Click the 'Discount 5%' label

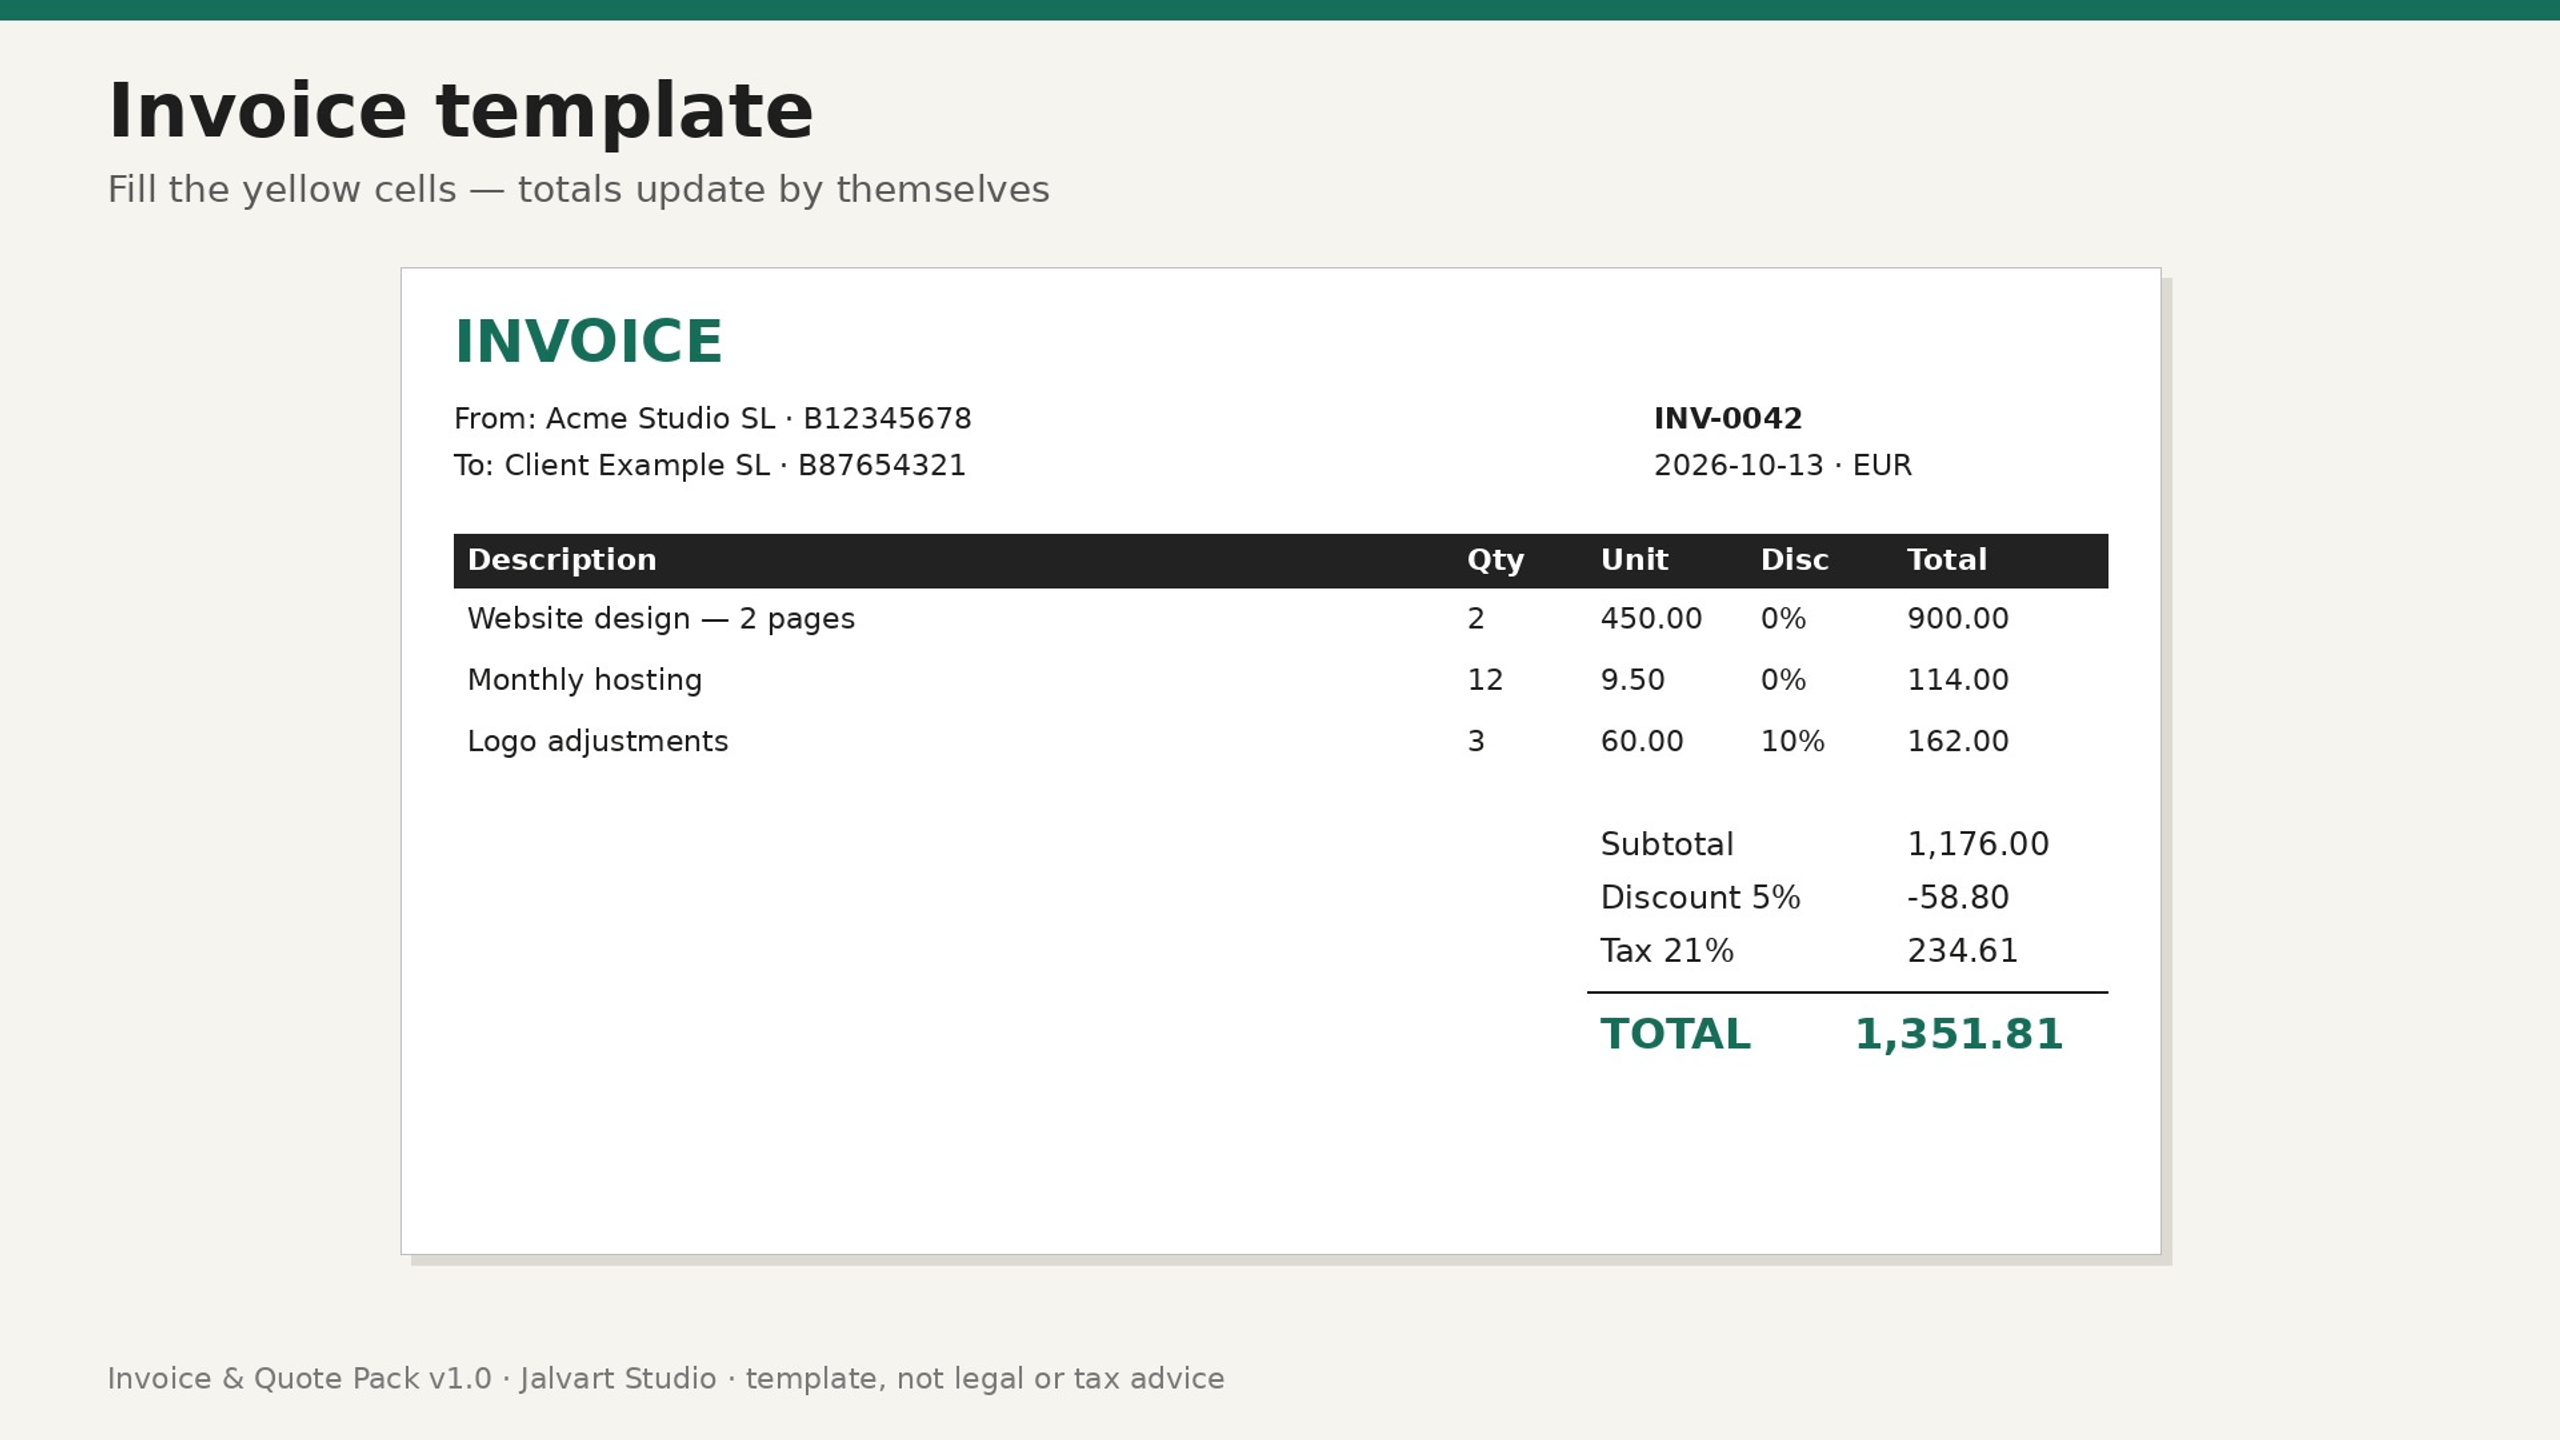(x=1700, y=898)
